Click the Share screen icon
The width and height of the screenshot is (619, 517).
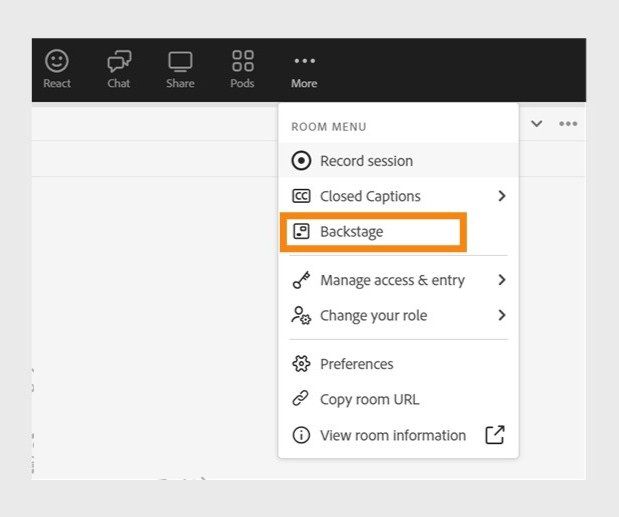(x=180, y=61)
